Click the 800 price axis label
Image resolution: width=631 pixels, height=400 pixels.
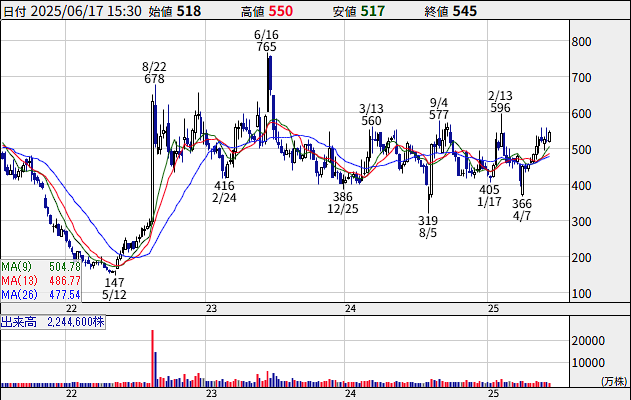(x=582, y=42)
